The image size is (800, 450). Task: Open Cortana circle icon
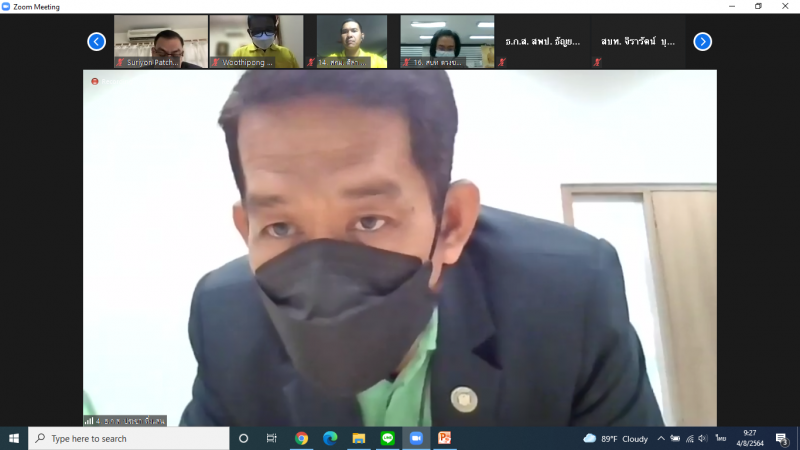pyautogui.click(x=243, y=438)
